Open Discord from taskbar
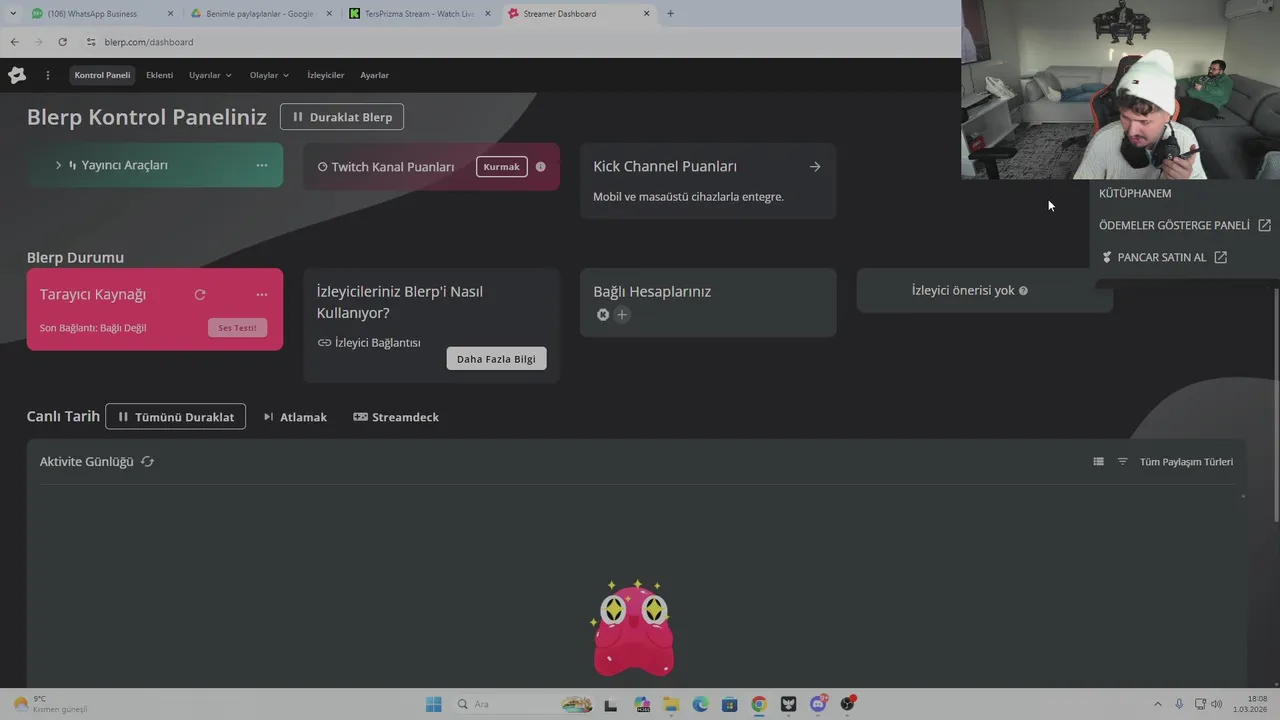The image size is (1280, 720). click(x=819, y=704)
